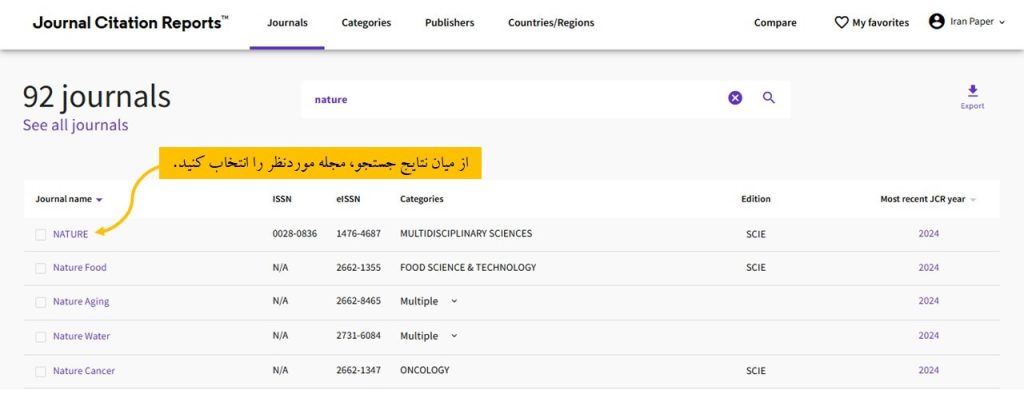Open the Compare page
1024x394 pixels.
(775, 23)
